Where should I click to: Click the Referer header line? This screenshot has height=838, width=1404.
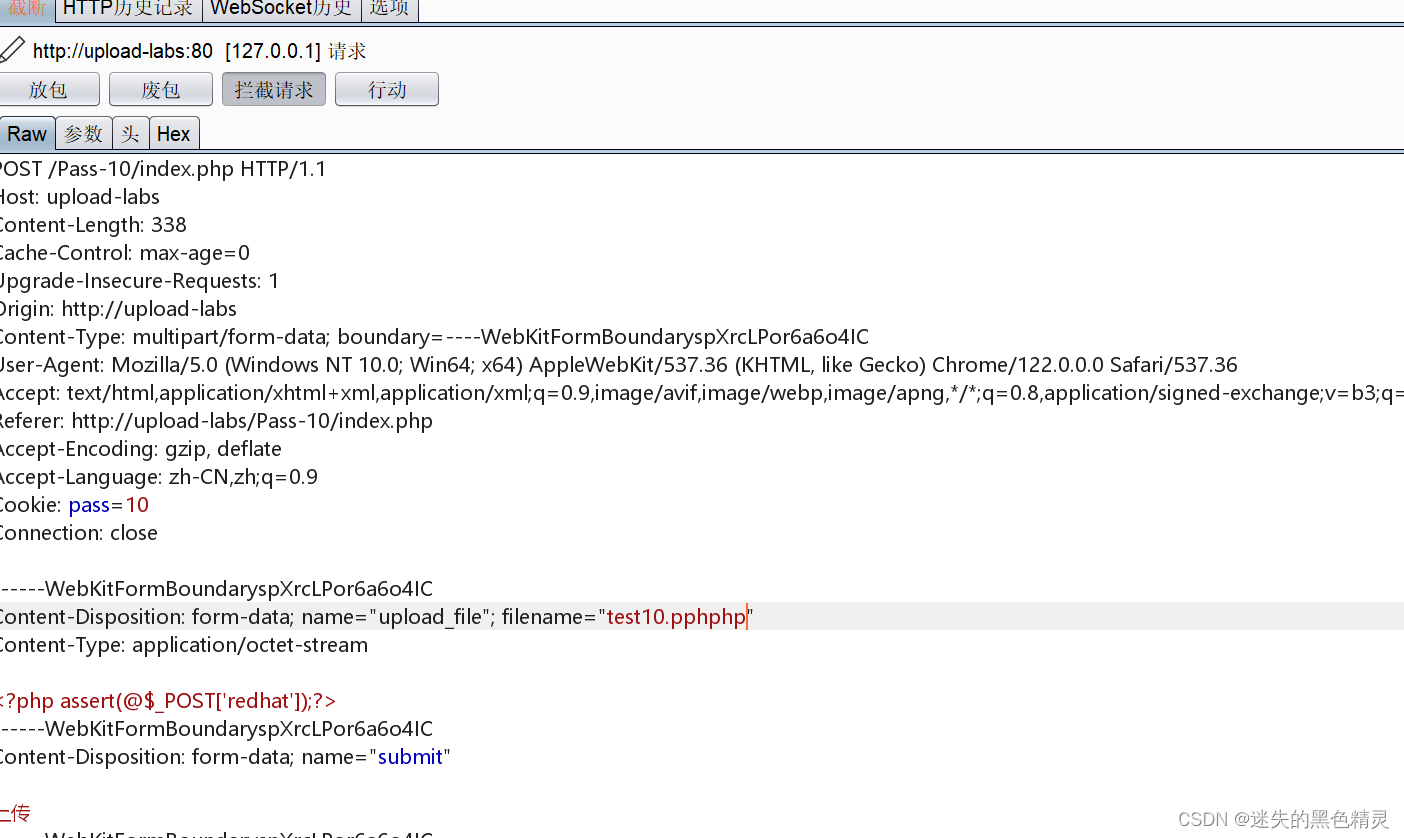(x=216, y=421)
